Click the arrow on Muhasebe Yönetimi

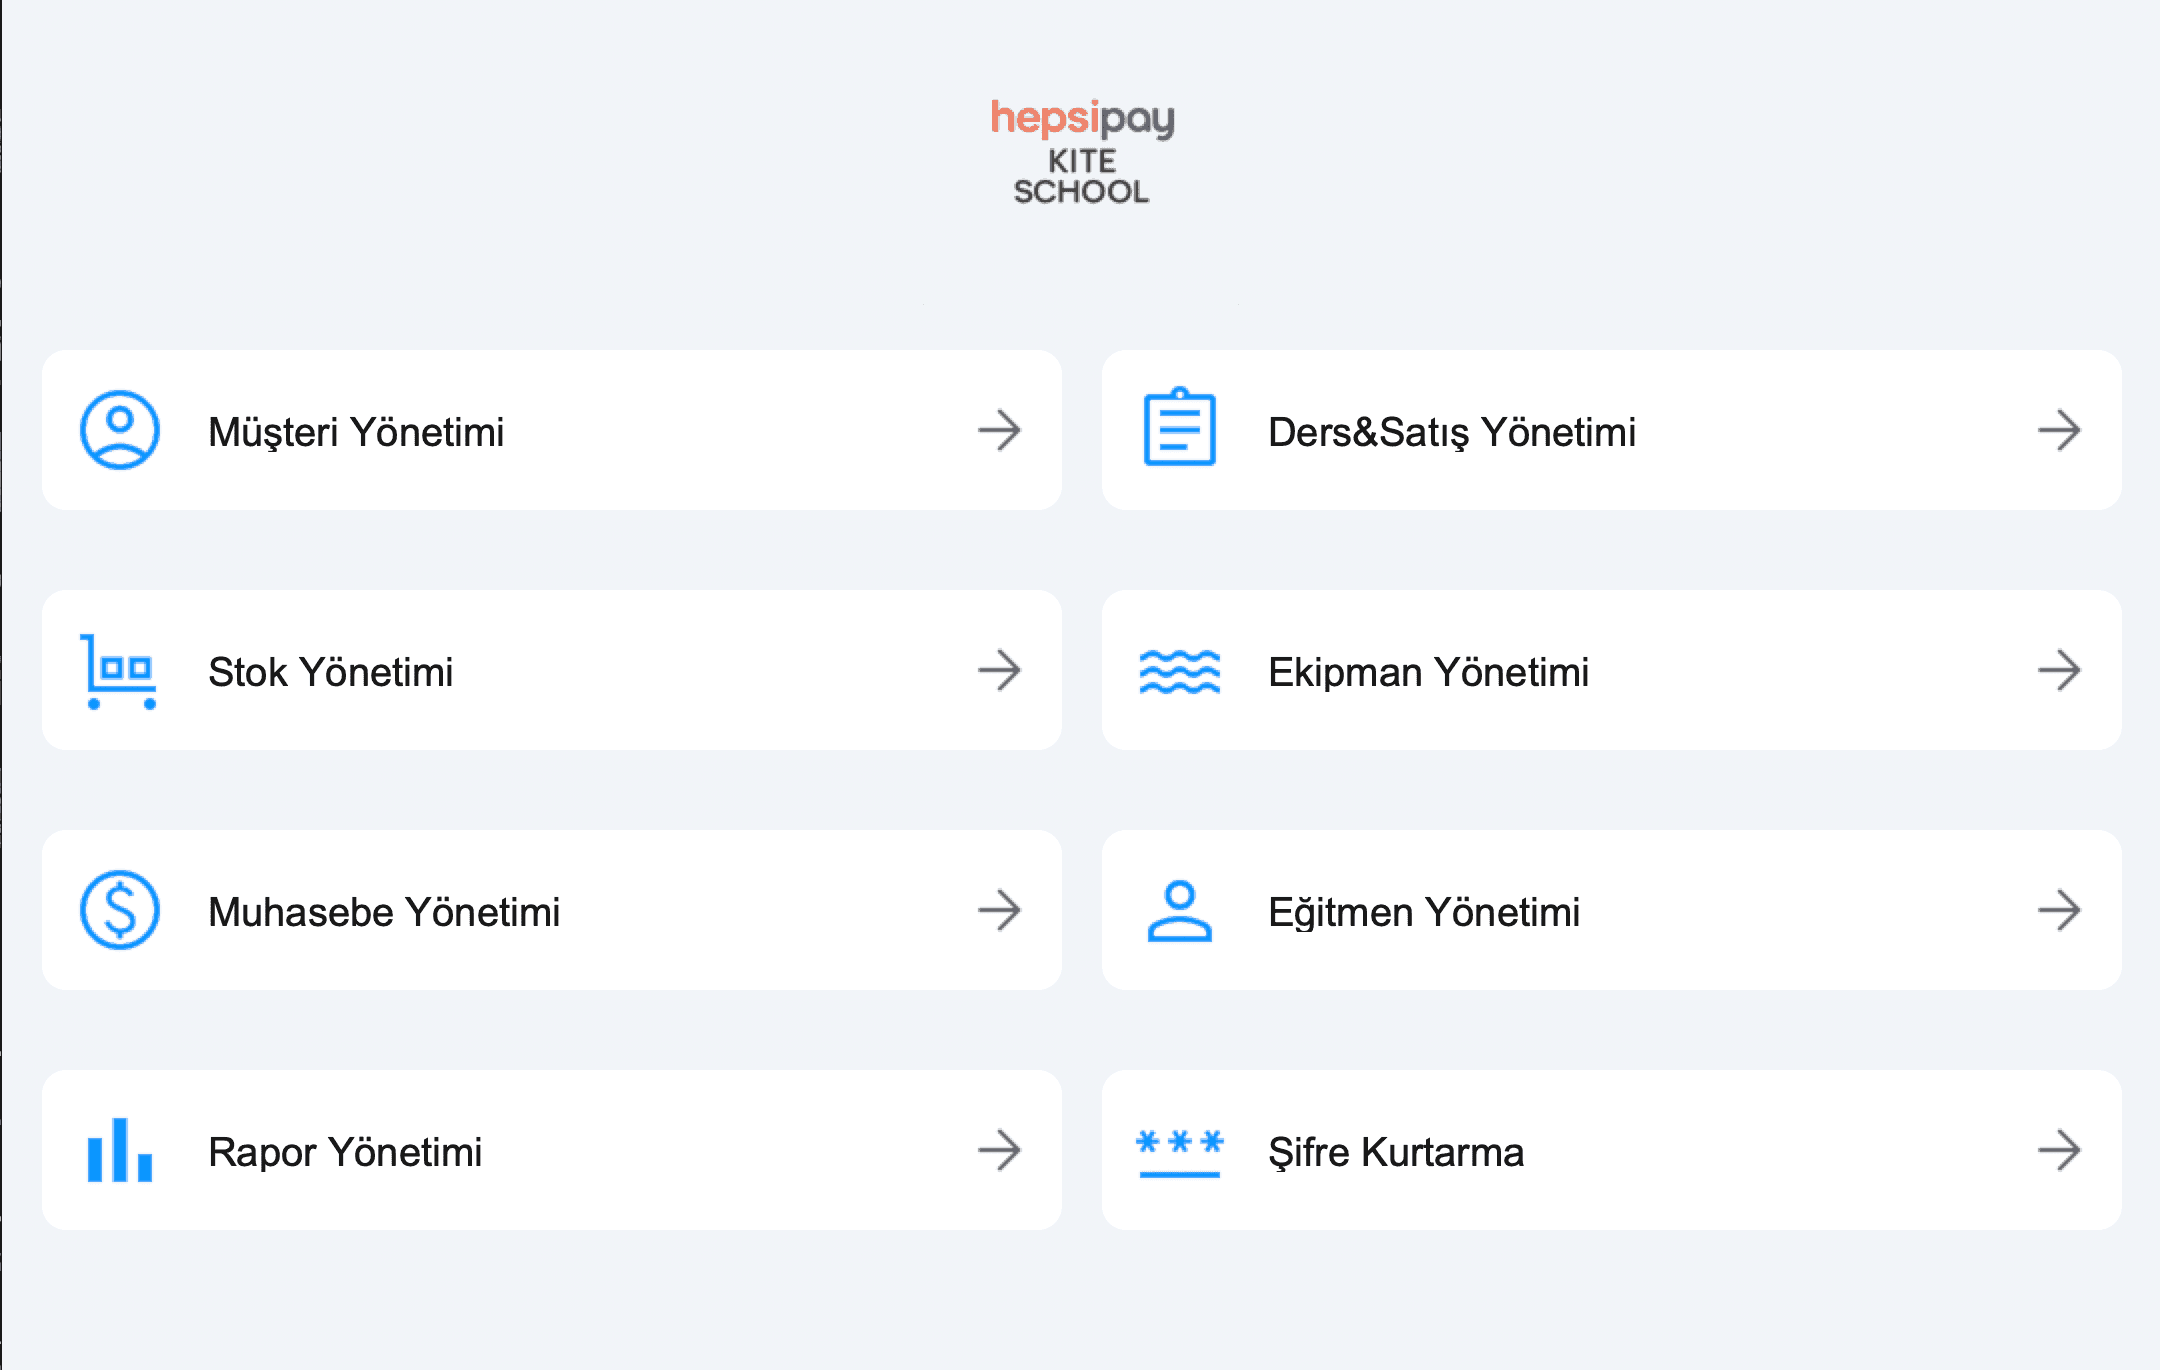pyautogui.click(x=1000, y=911)
